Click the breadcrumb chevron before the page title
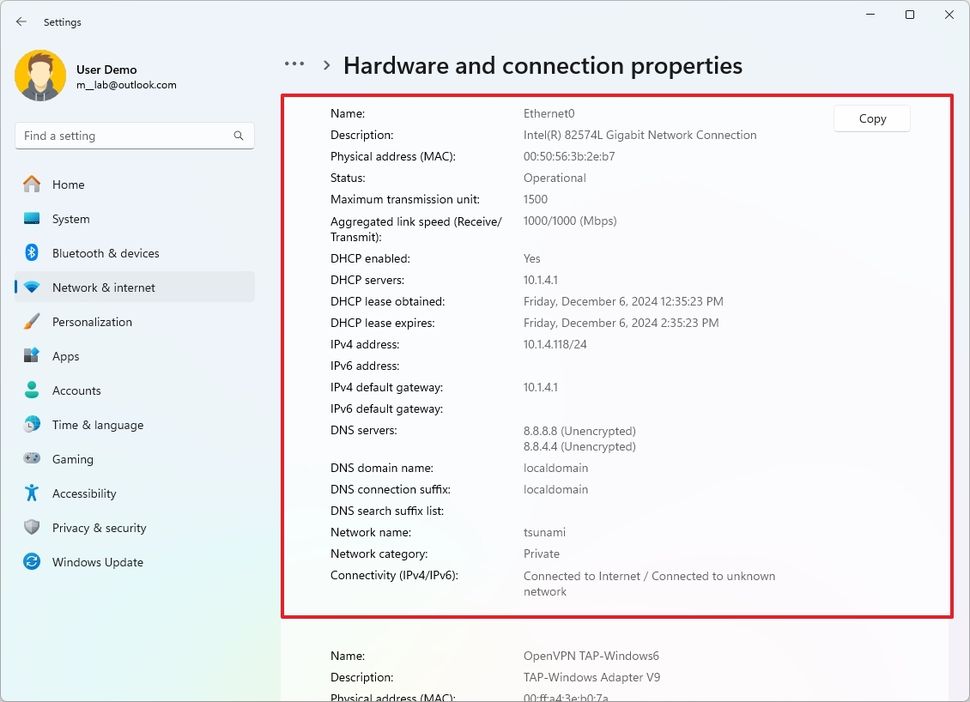The height and width of the screenshot is (702, 970). pos(326,65)
